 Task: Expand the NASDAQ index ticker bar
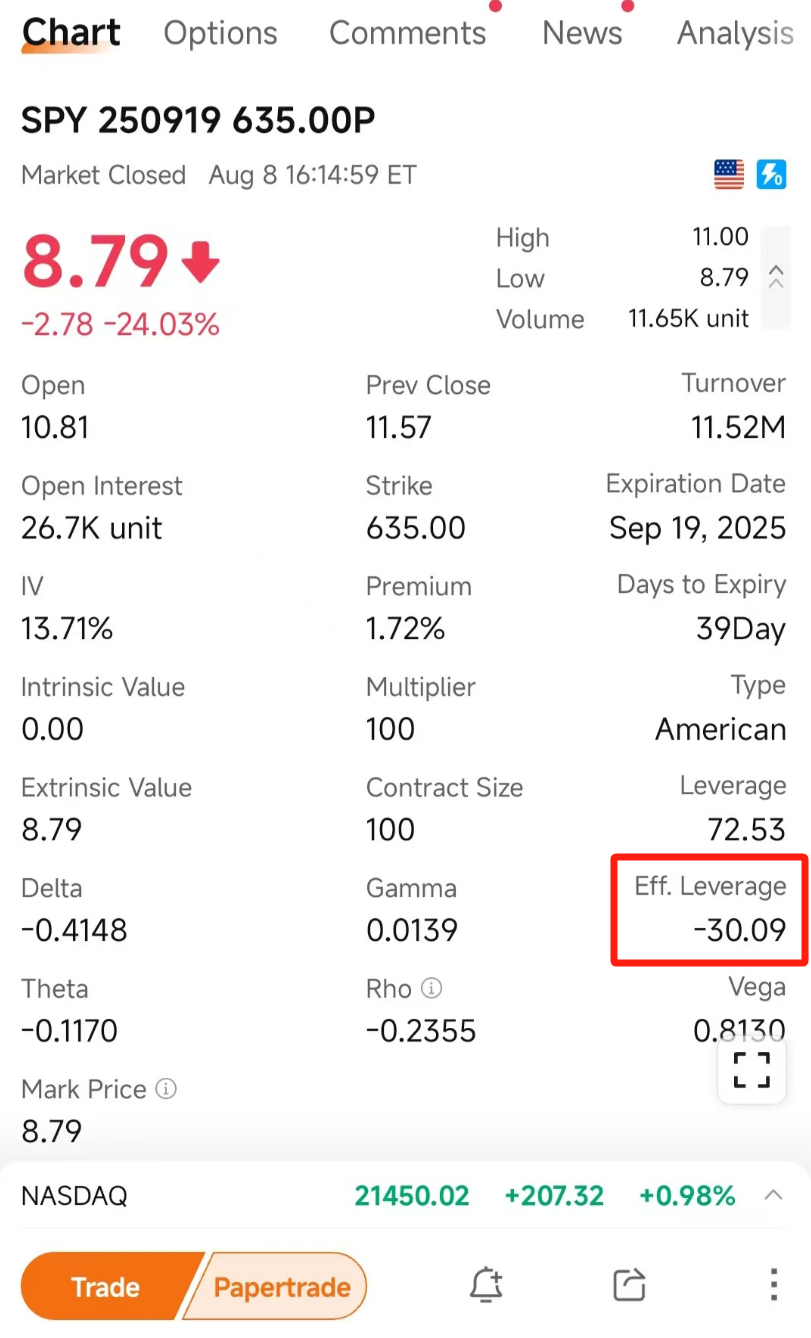point(773,1195)
